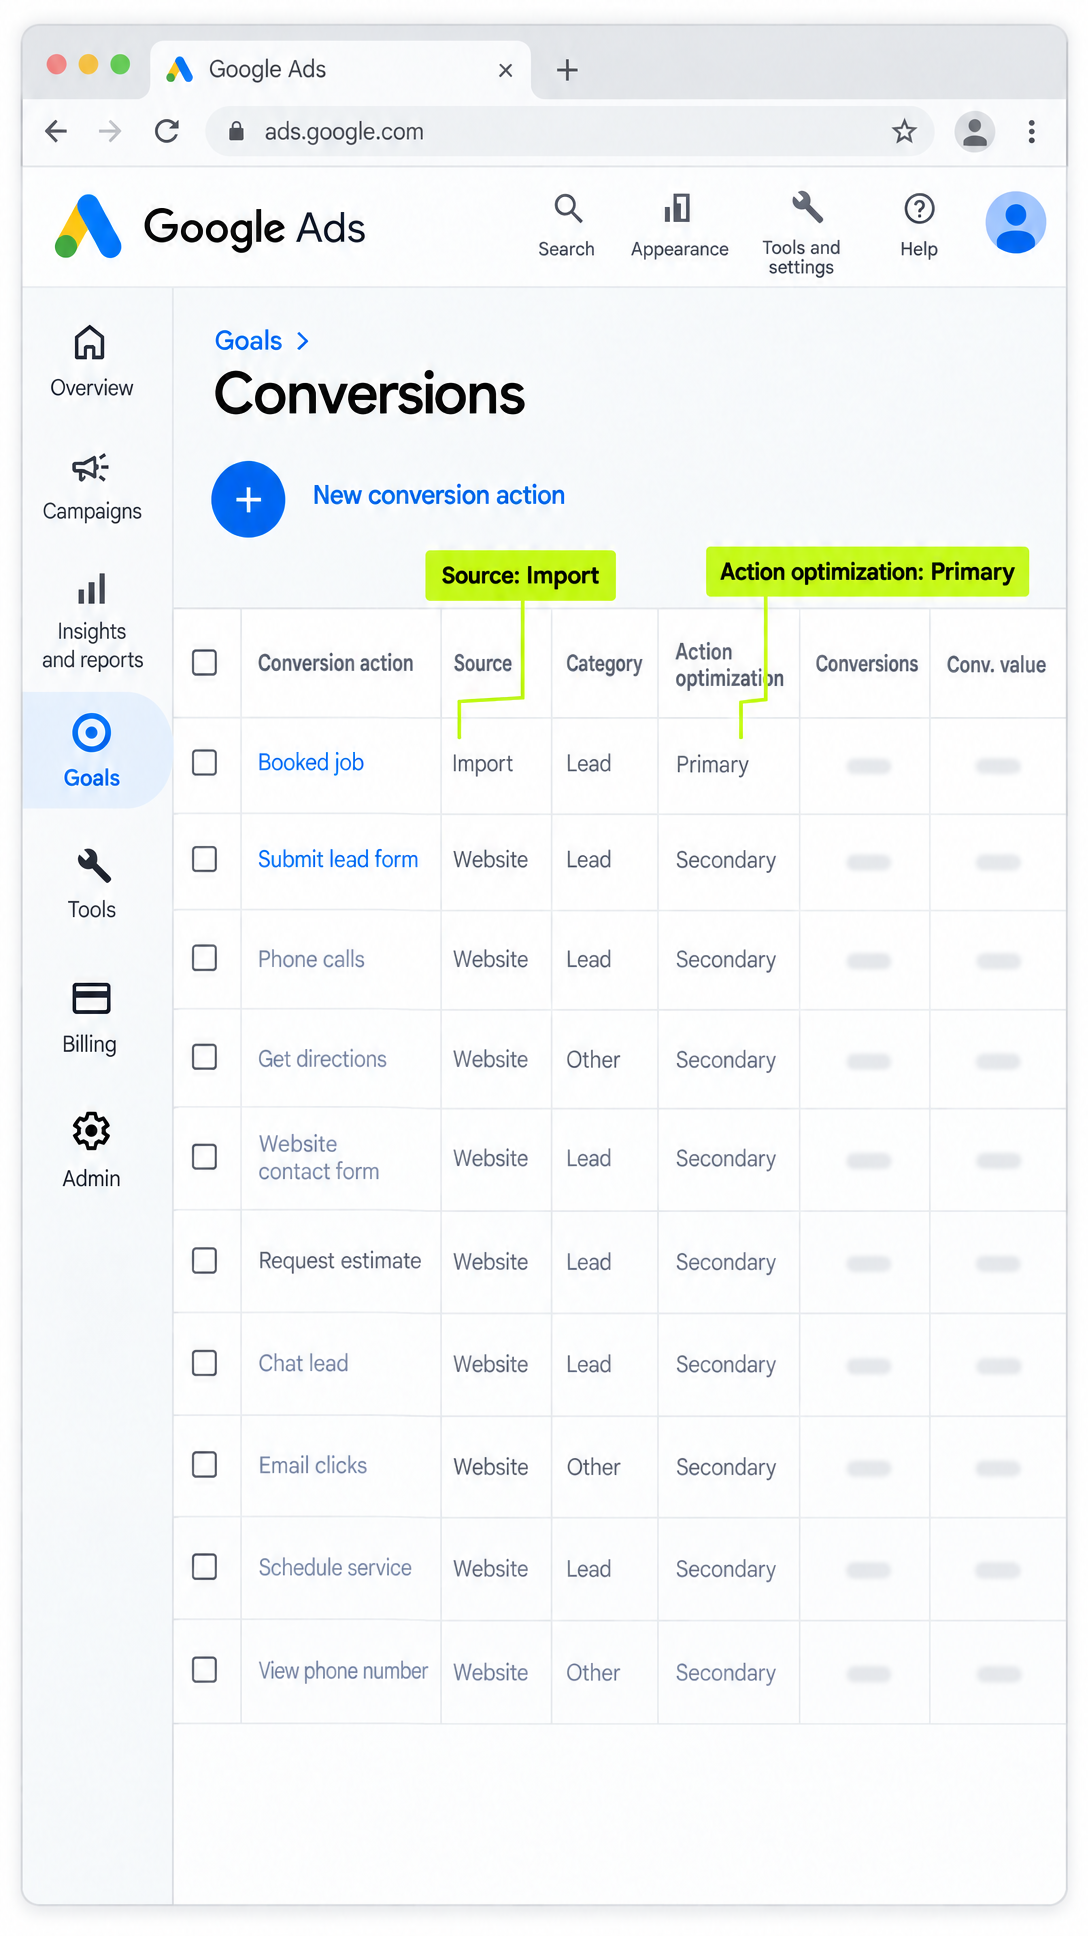1088x1936 pixels.
Task: Go to Overview in sidebar
Action: (x=91, y=362)
